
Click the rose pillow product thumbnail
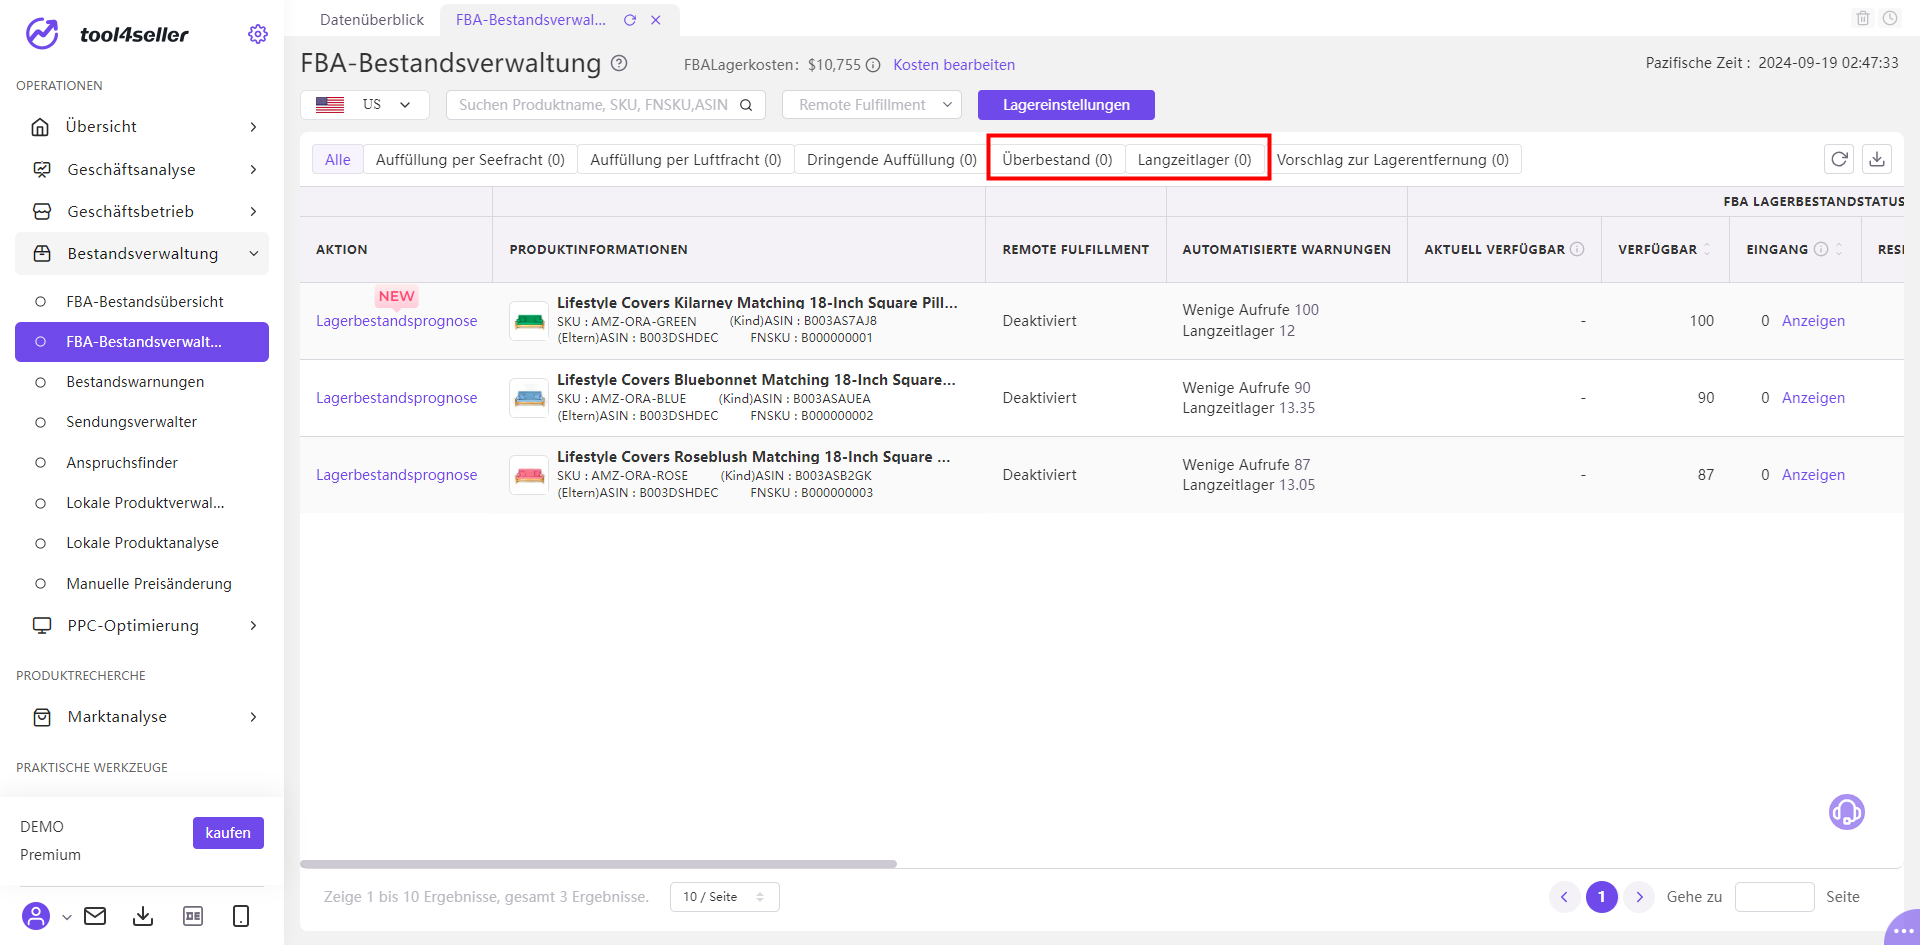click(529, 475)
